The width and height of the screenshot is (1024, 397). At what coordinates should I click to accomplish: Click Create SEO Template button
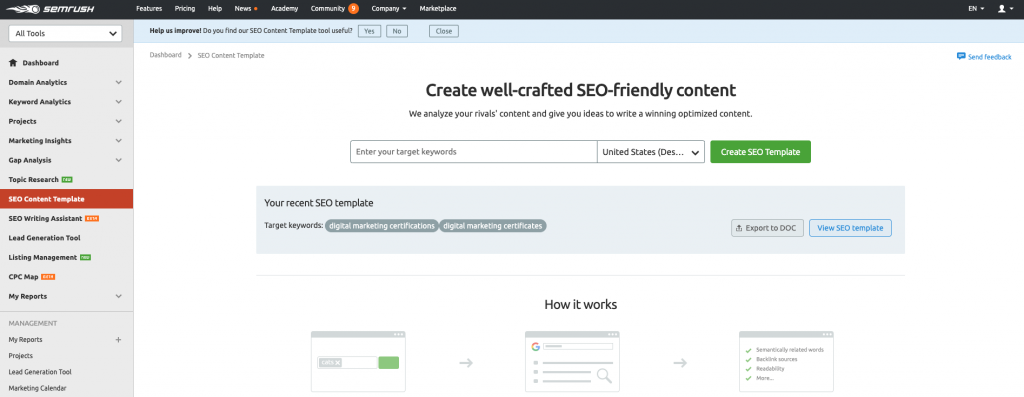coord(760,151)
